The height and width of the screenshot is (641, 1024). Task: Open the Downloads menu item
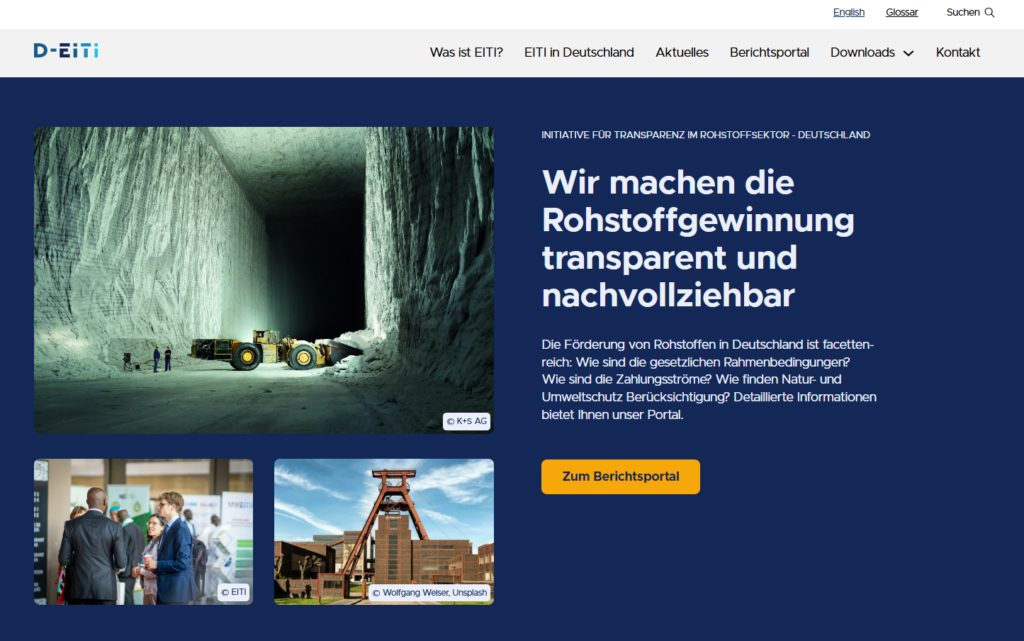(862, 52)
